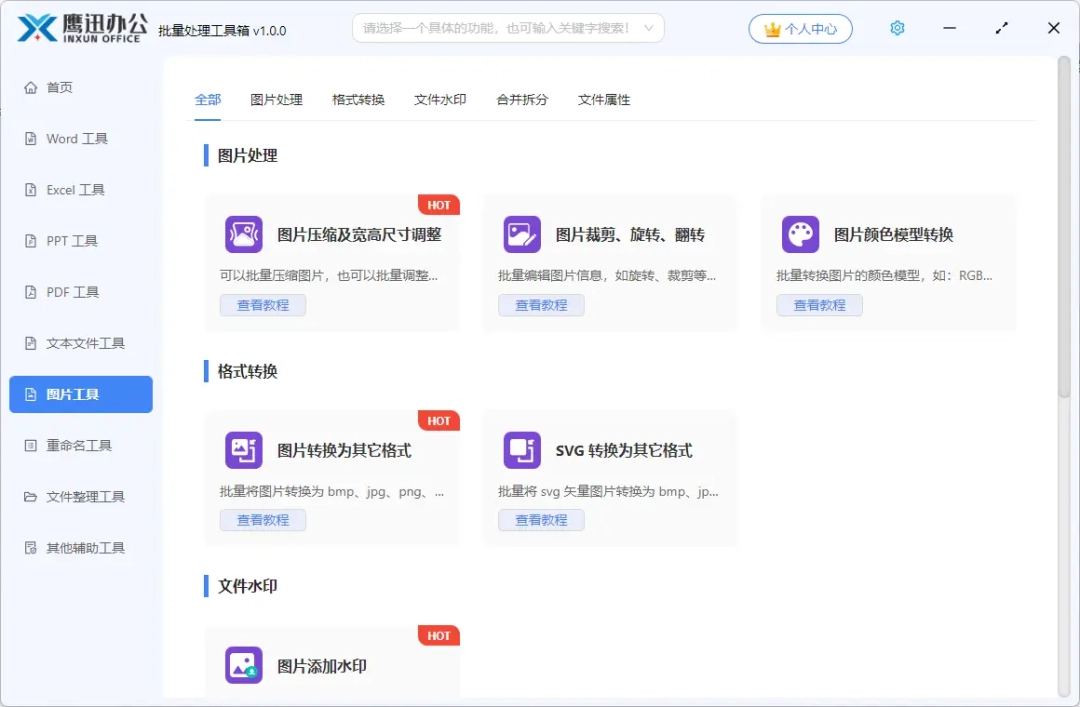Open the 个人中心 button

click(799, 28)
